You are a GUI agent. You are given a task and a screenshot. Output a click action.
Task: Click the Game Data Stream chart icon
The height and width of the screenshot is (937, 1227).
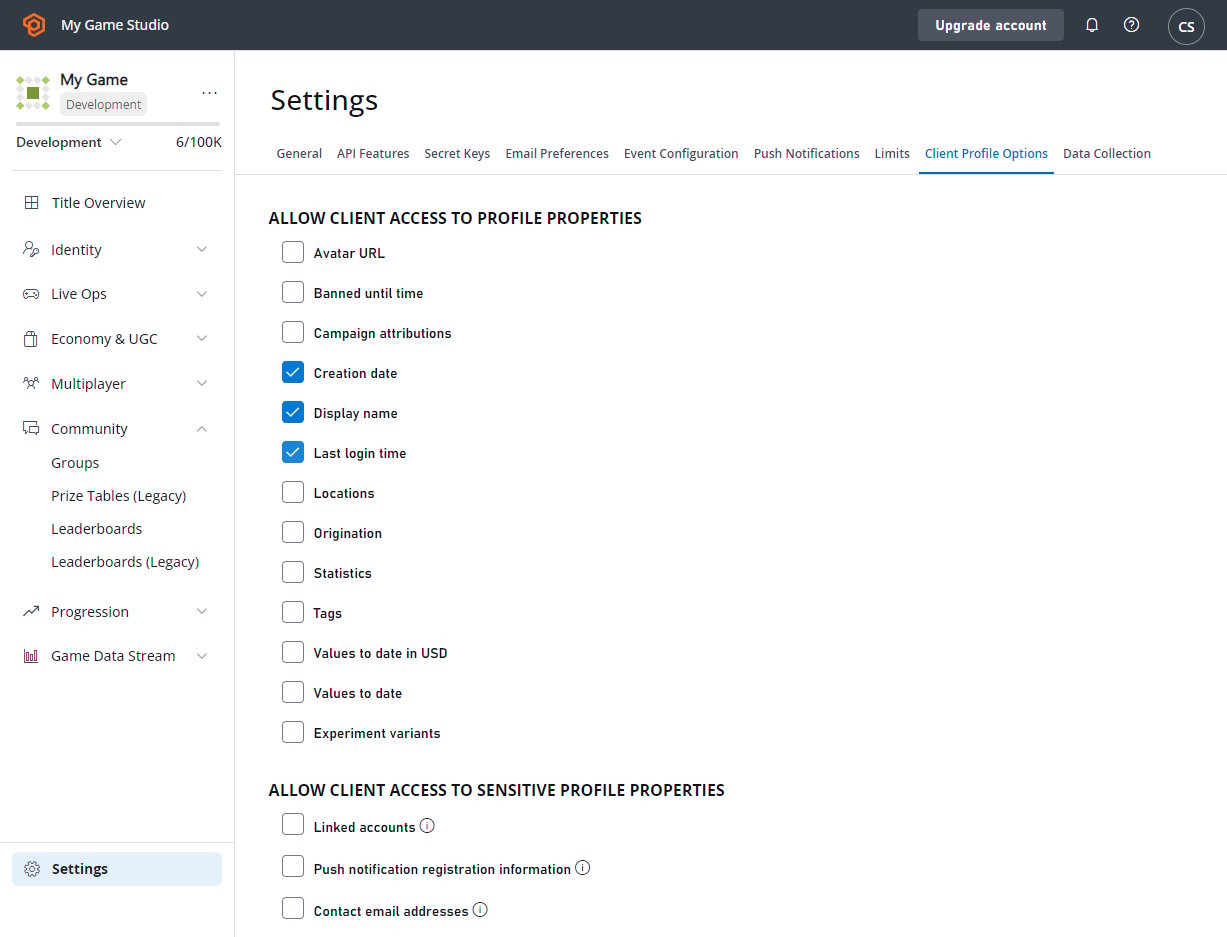[31, 656]
